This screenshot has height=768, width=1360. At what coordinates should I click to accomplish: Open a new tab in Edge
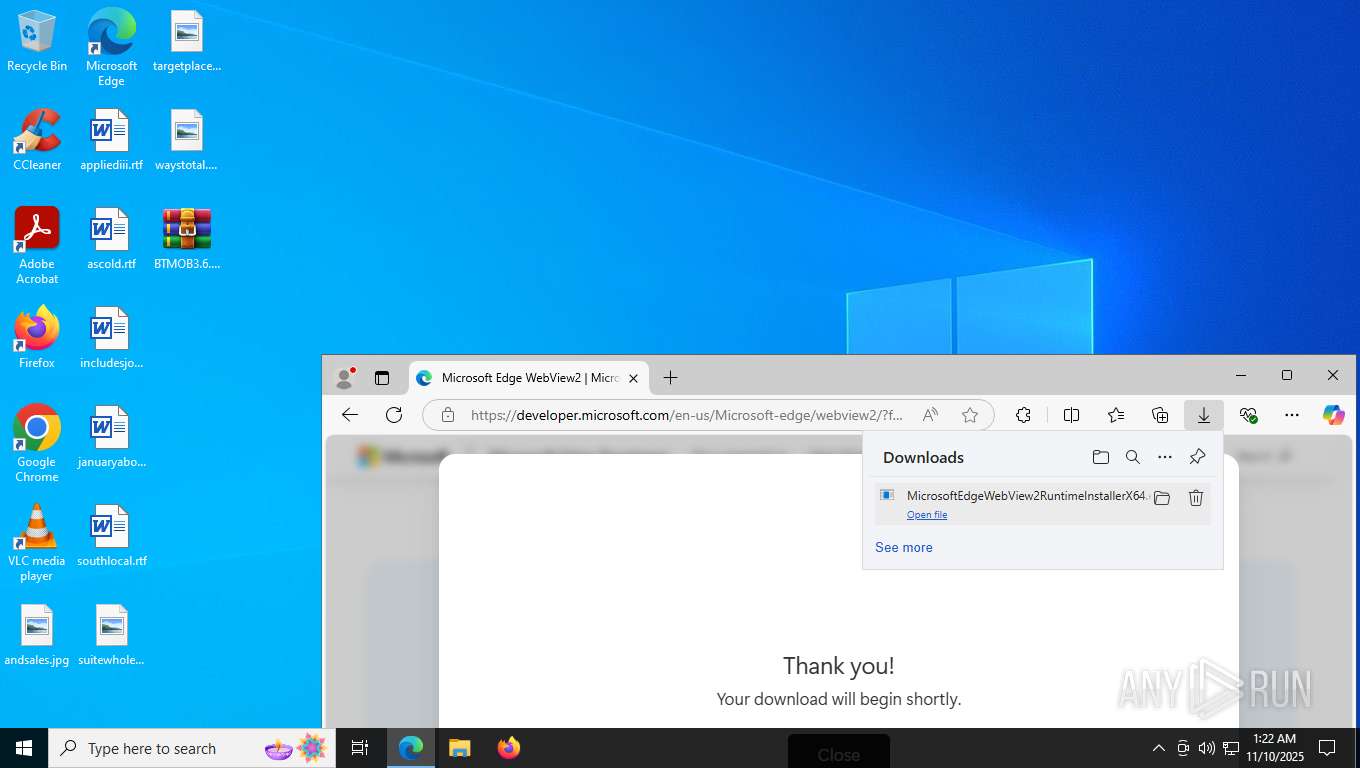point(670,377)
